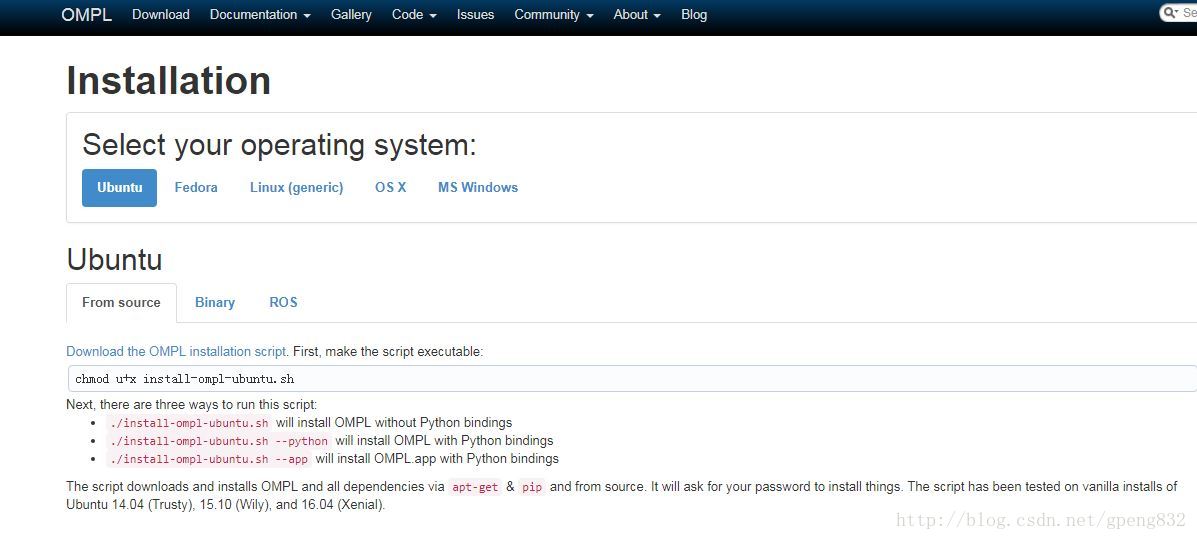Click the OMPL brand logo link
Viewport: 1197px width, 540px height.
[x=86, y=15]
